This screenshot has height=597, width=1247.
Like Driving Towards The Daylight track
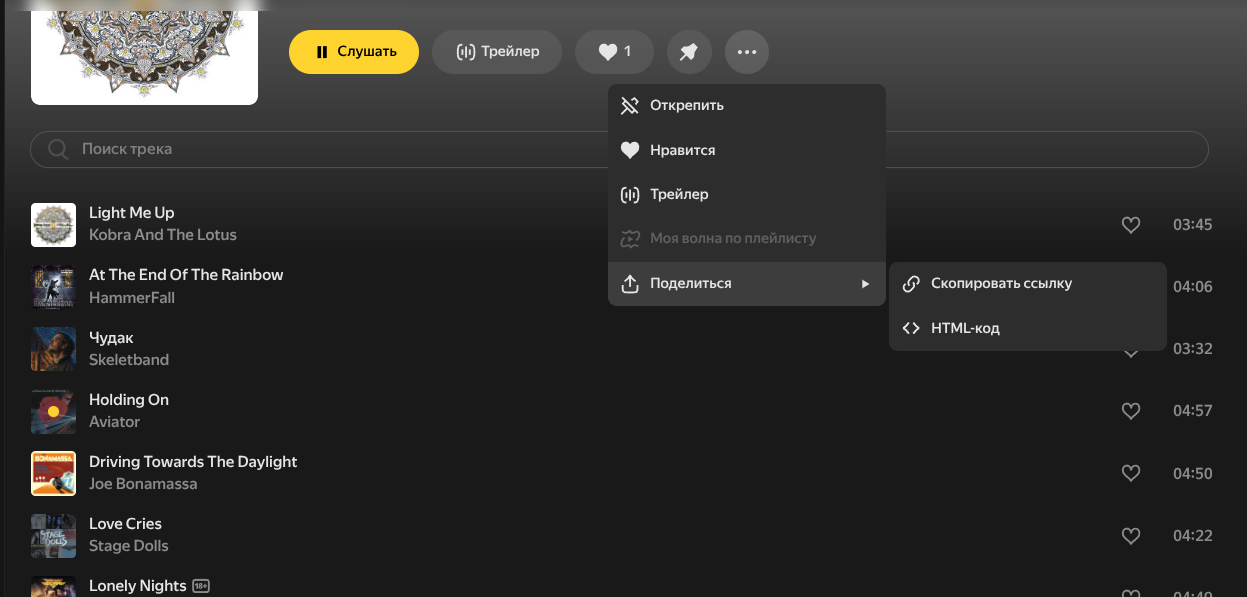(1131, 473)
